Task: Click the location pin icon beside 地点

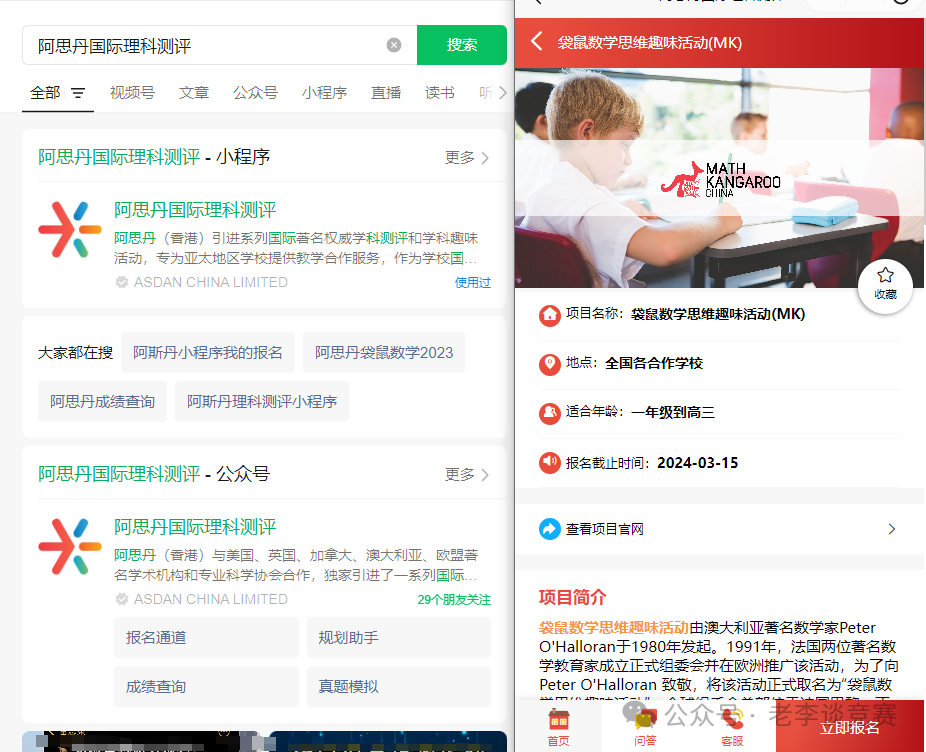Action: pyautogui.click(x=549, y=363)
